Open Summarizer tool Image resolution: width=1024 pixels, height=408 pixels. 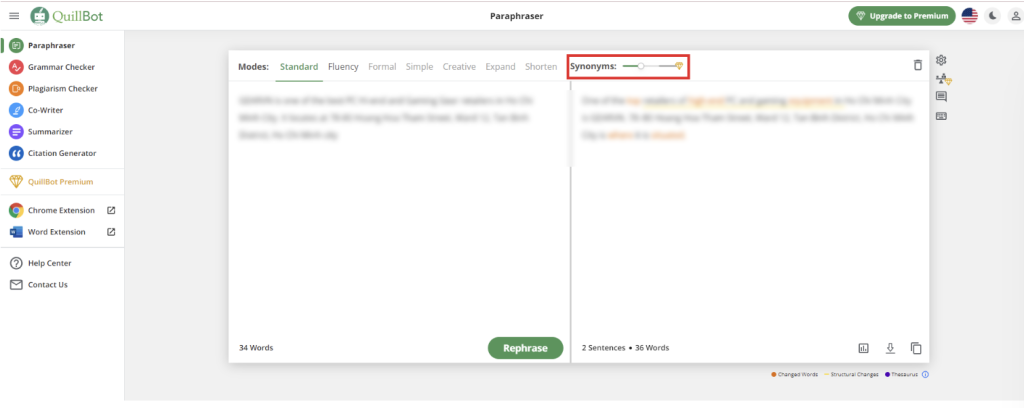(50, 132)
